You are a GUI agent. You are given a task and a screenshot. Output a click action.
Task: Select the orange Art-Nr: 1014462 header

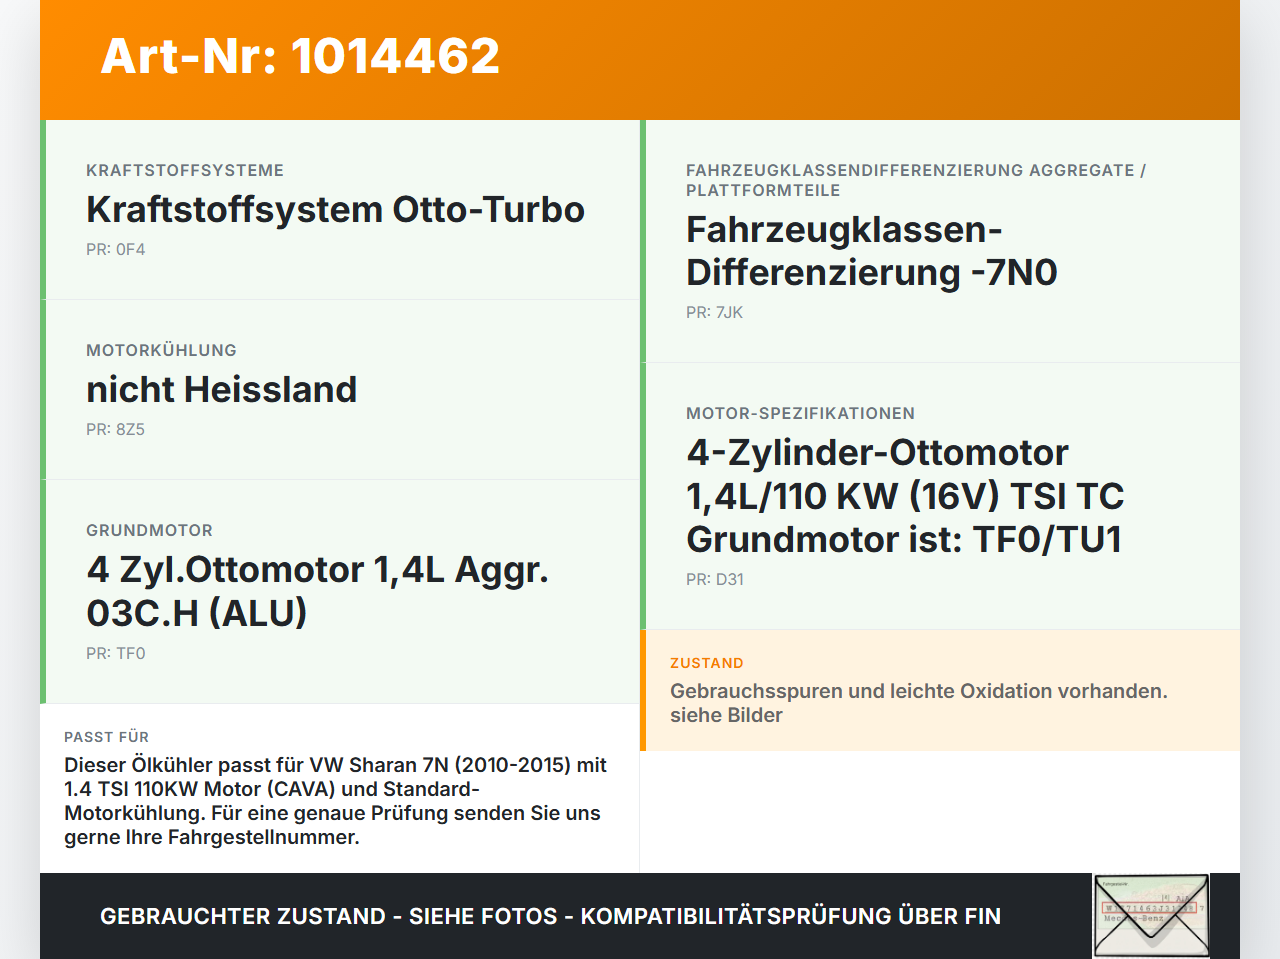[x=300, y=57]
